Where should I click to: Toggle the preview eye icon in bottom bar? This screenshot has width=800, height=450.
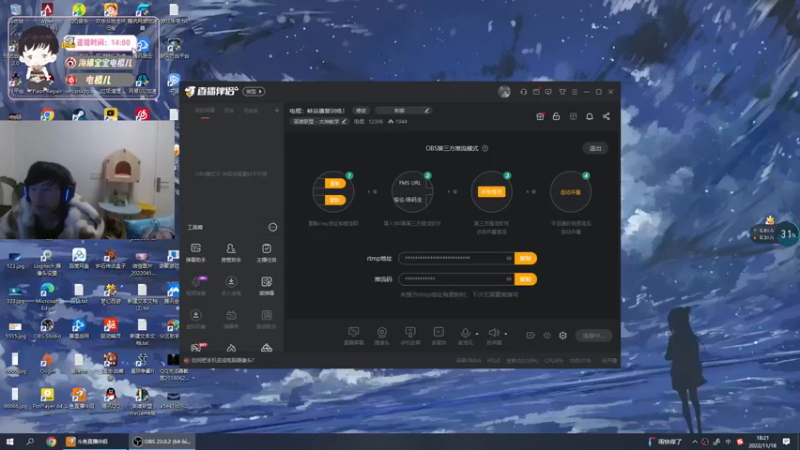click(547, 336)
